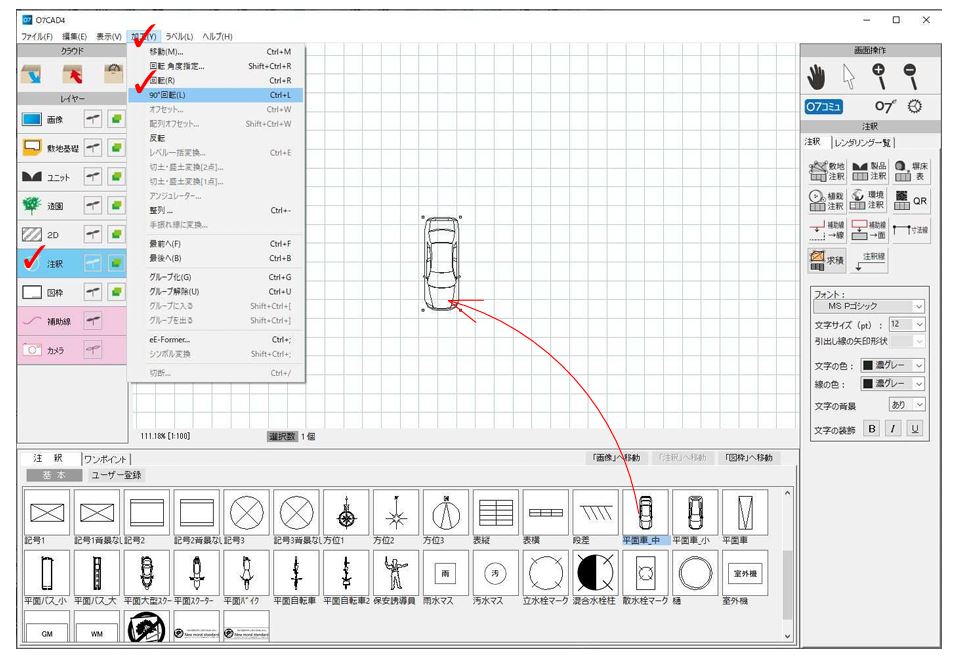This screenshot has width=967, height=660.
Task: Insert QR code annotation
Action: coord(910,200)
